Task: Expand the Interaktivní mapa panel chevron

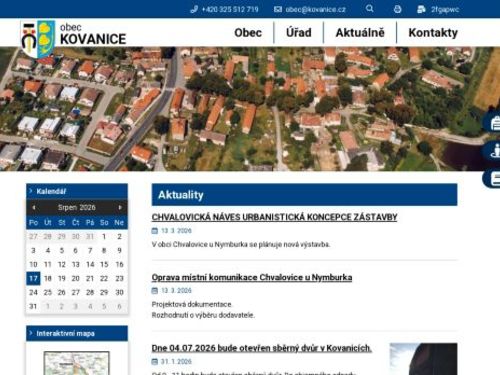Action: [31, 333]
